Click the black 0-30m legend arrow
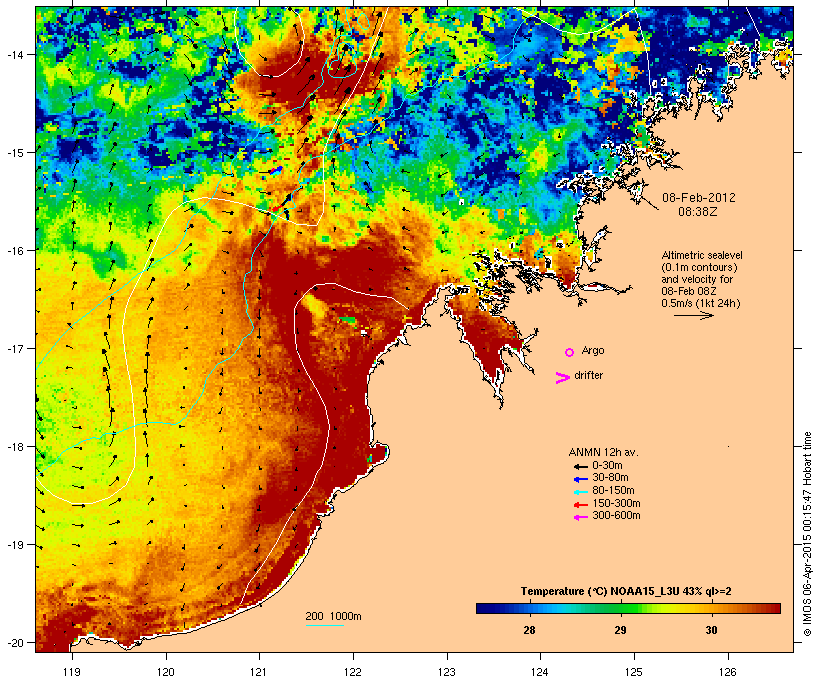Image resolution: width=820 pixels, height=680 pixels. tap(580, 466)
